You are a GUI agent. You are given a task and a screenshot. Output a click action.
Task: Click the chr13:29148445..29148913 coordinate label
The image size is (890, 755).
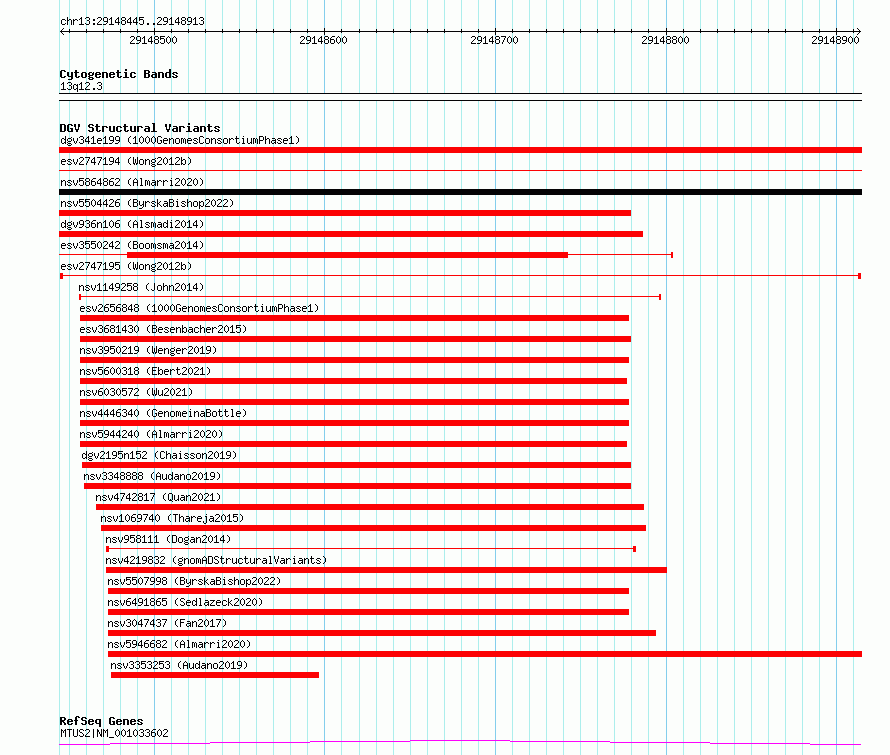pos(132,22)
